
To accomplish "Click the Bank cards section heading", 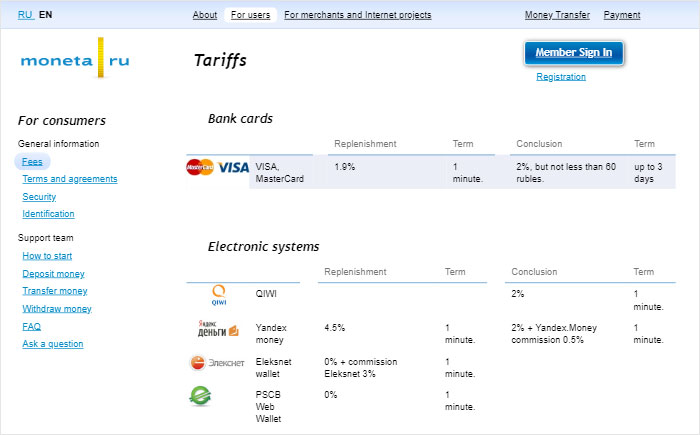I will click(240, 119).
